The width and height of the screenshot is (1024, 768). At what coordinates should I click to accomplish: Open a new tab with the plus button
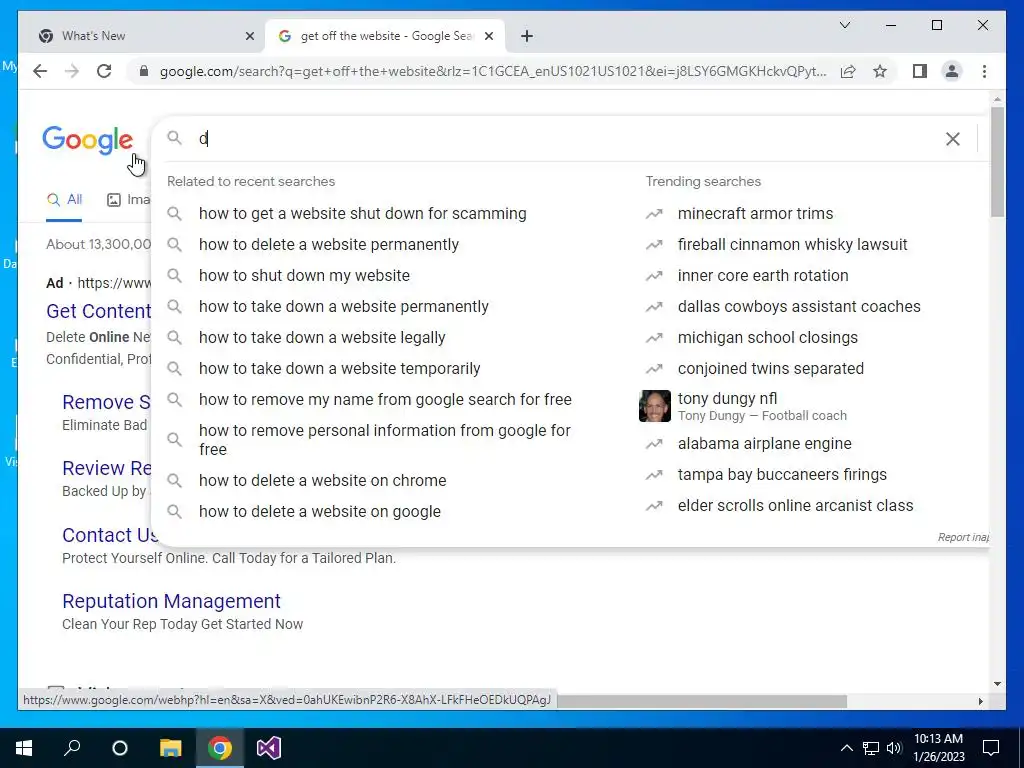(527, 36)
